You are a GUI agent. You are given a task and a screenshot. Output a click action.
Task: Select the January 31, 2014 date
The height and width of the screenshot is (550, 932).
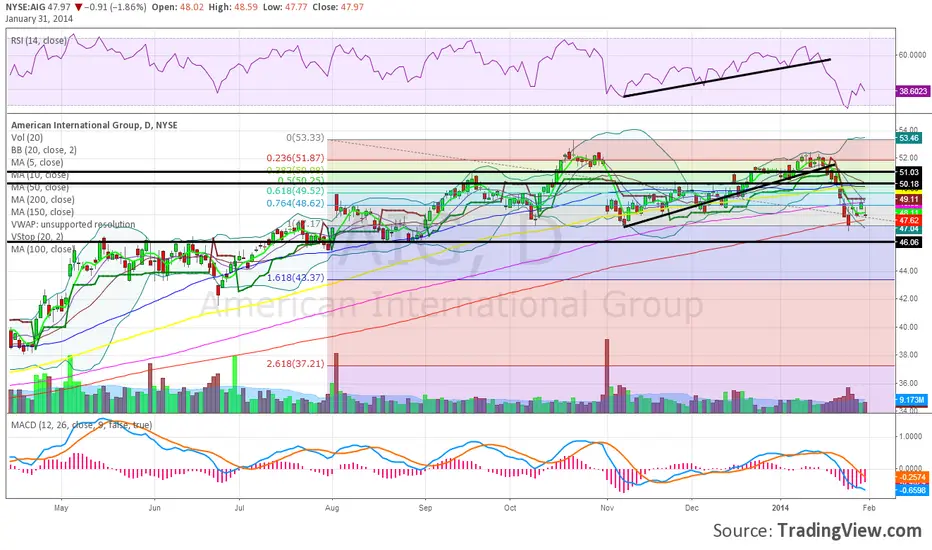[x=39, y=18]
